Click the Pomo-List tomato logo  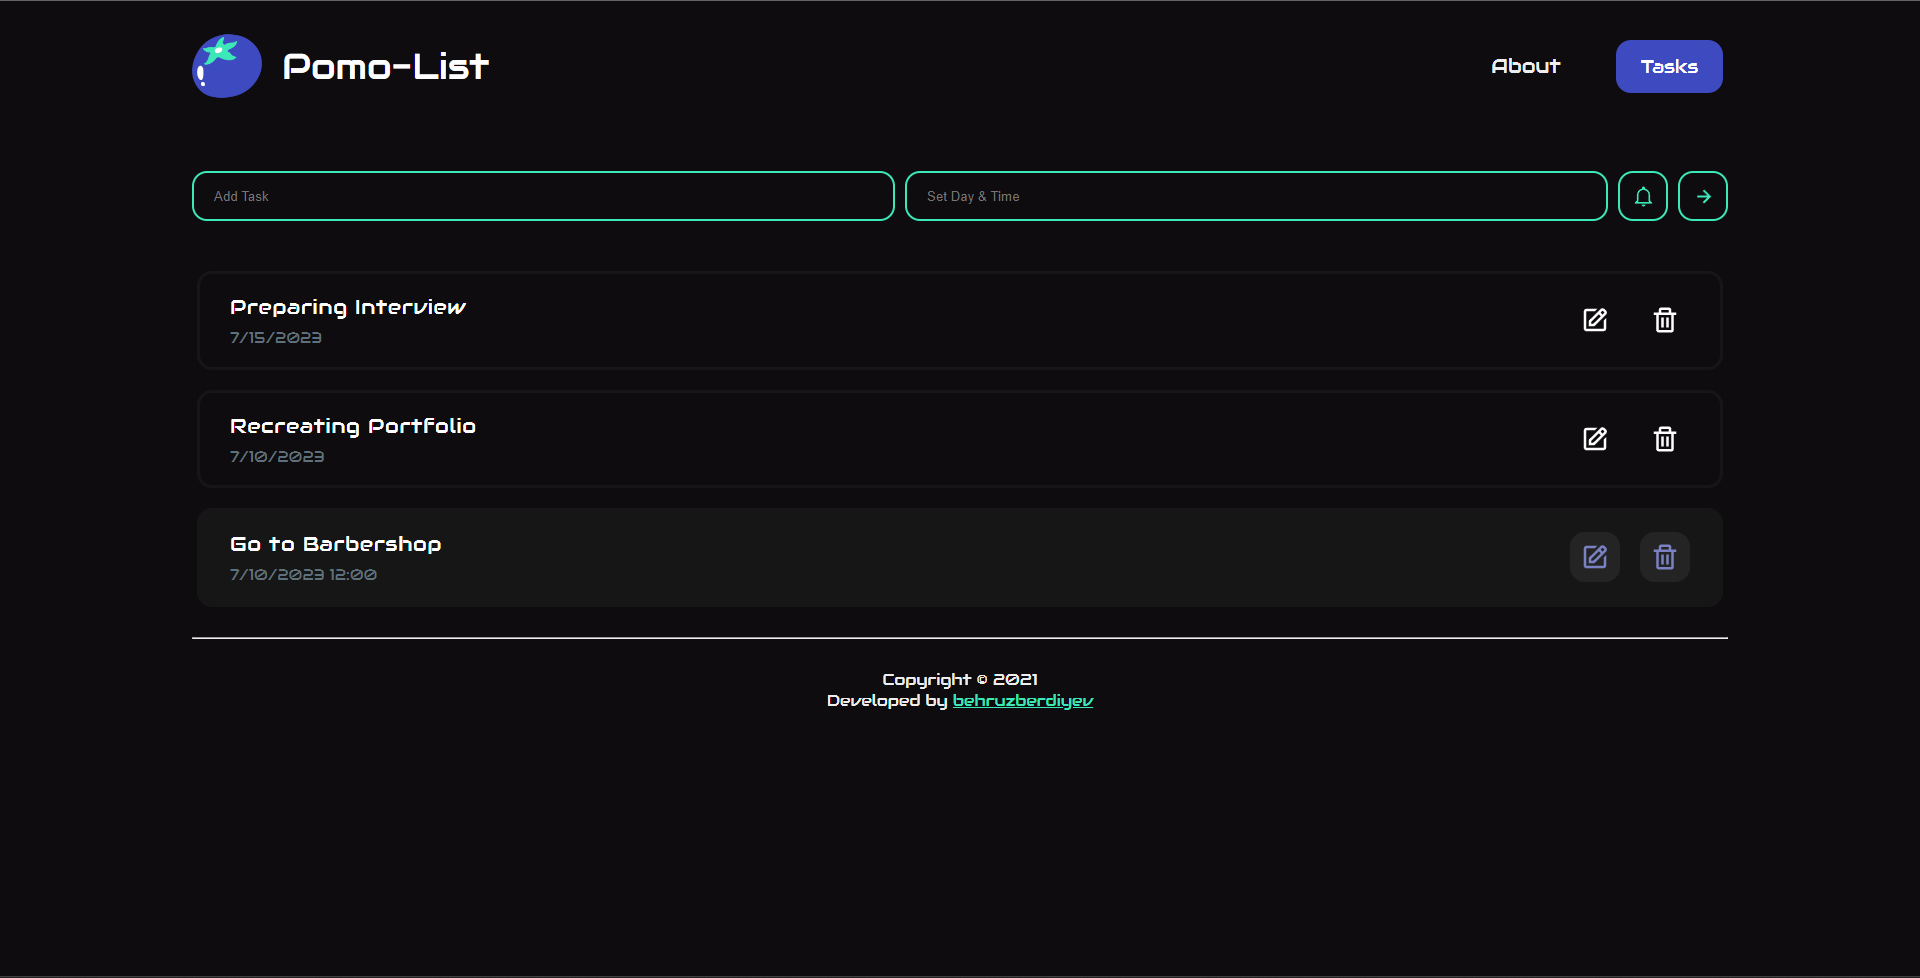227,66
